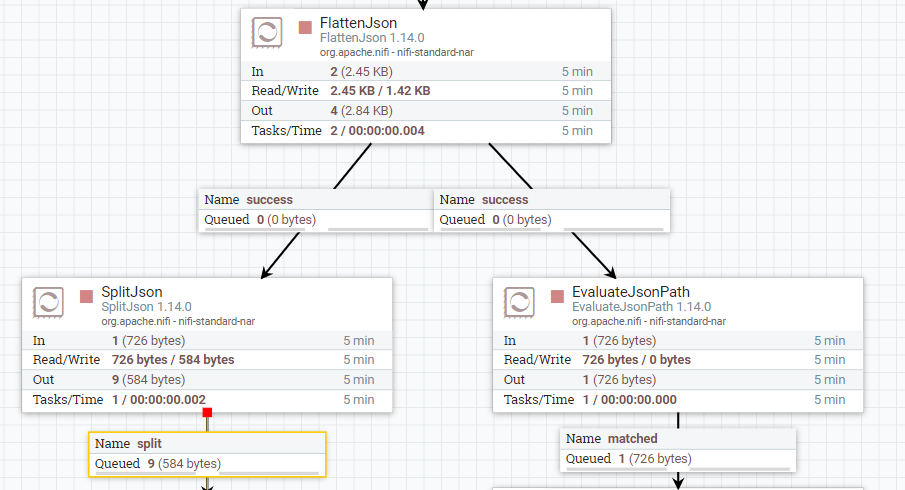Click the Queued 0 row of the right success connection
This screenshot has height=490, width=905.
pyautogui.click(x=552, y=220)
